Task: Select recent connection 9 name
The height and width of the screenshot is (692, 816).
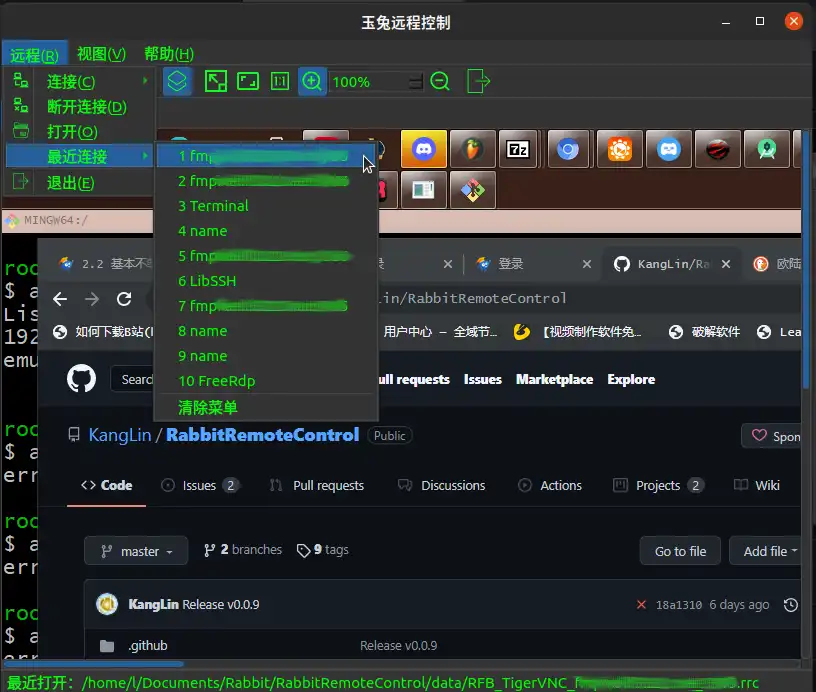Action: (x=265, y=356)
